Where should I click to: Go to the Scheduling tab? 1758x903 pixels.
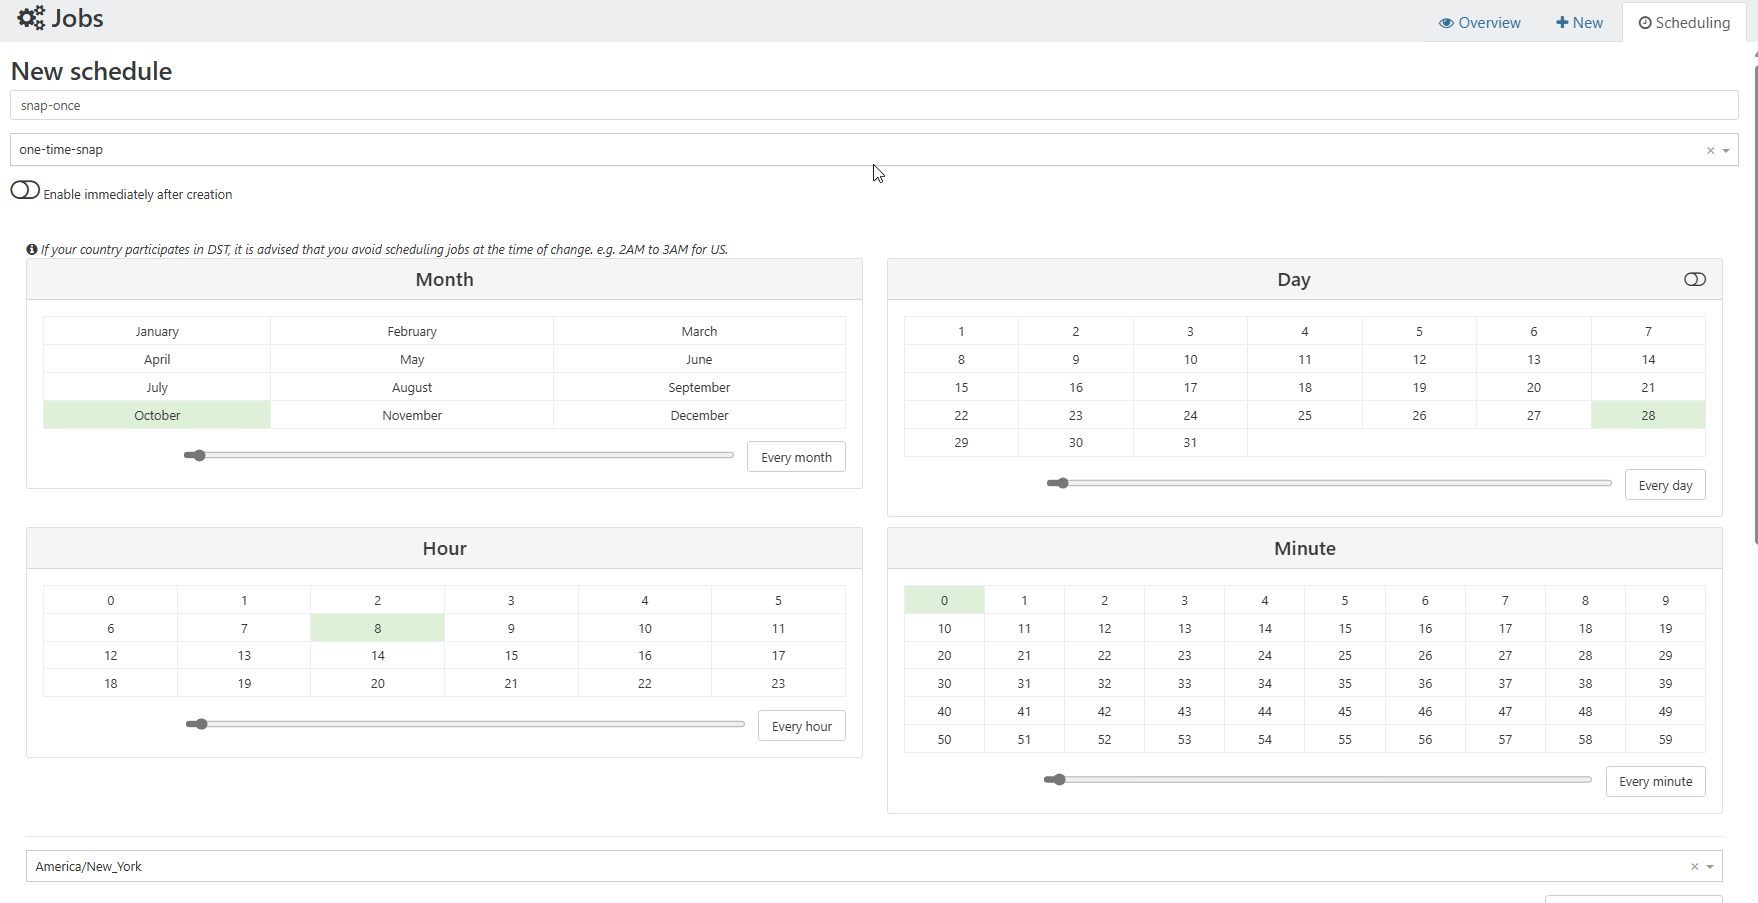click(x=1684, y=23)
